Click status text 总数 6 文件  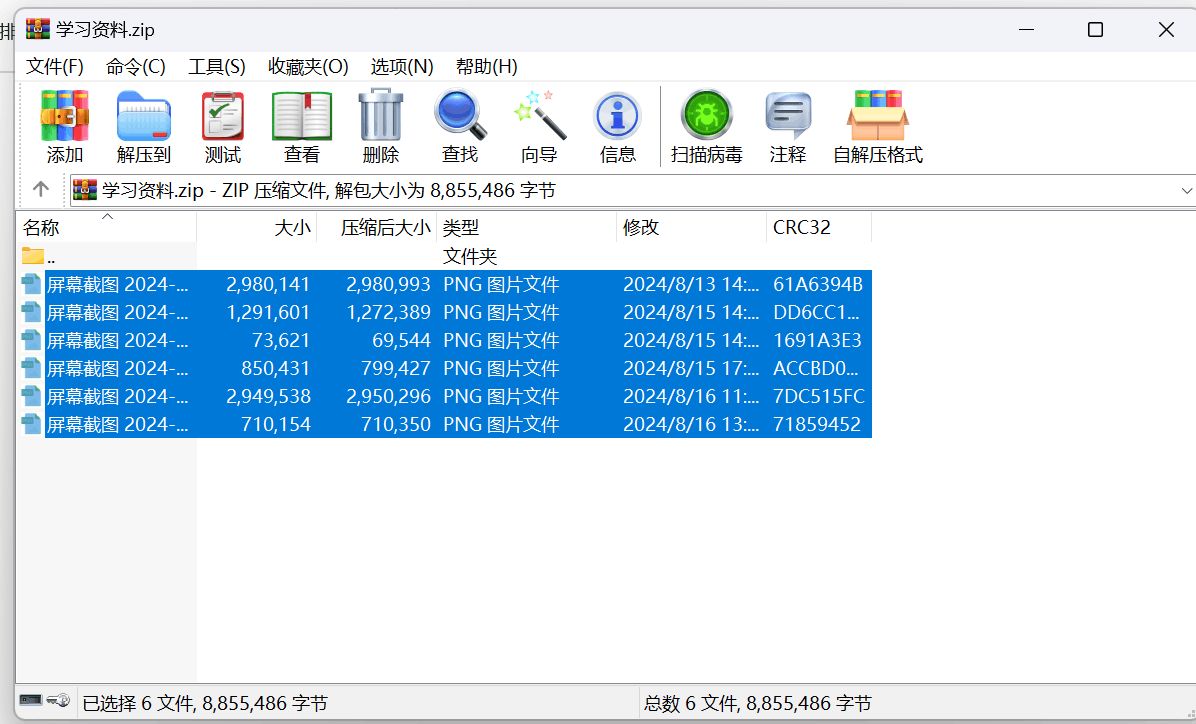(x=692, y=703)
